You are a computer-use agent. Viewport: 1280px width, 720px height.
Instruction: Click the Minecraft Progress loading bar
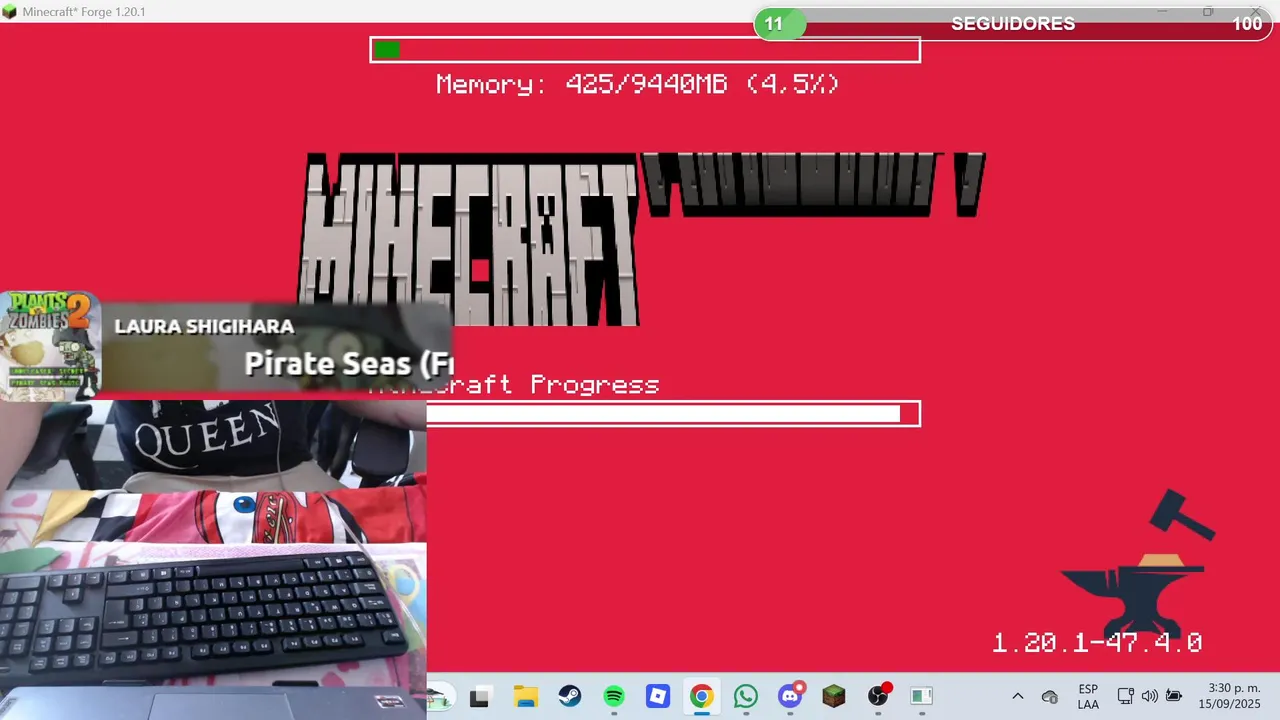pos(673,413)
